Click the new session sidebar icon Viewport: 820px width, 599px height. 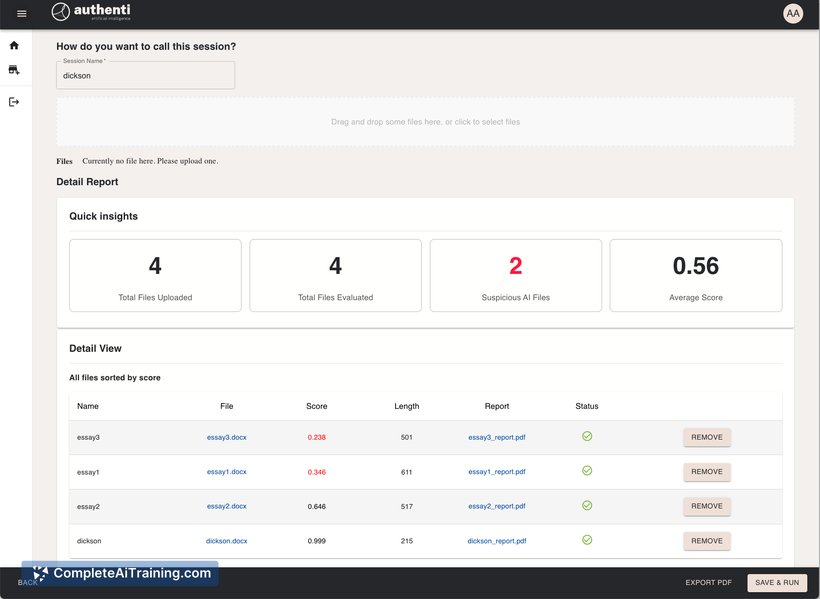tap(14, 70)
